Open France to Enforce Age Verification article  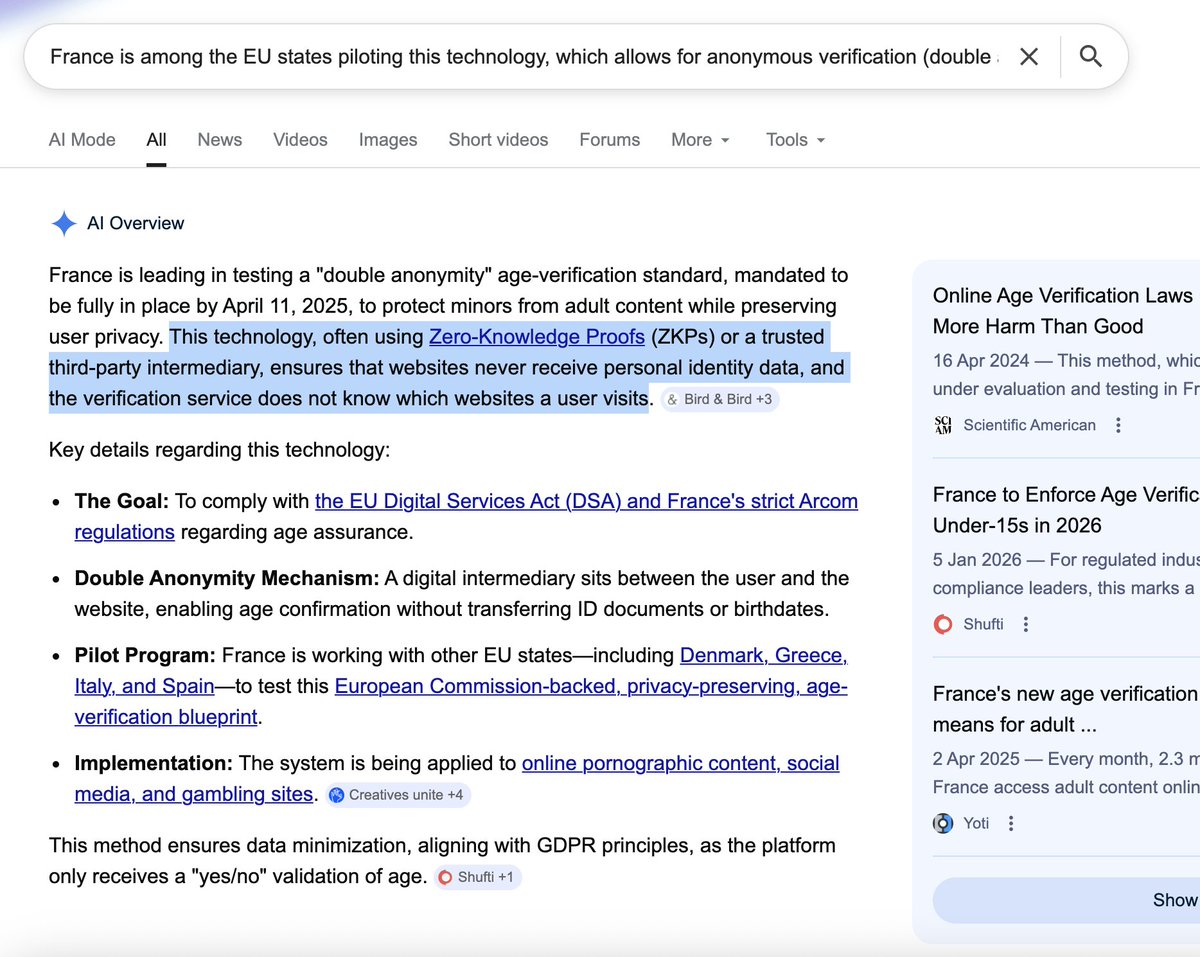(1065, 509)
